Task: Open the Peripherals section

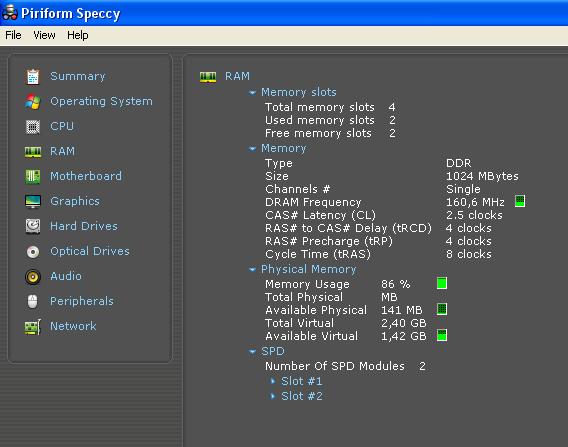Action: click(x=82, y=301)
